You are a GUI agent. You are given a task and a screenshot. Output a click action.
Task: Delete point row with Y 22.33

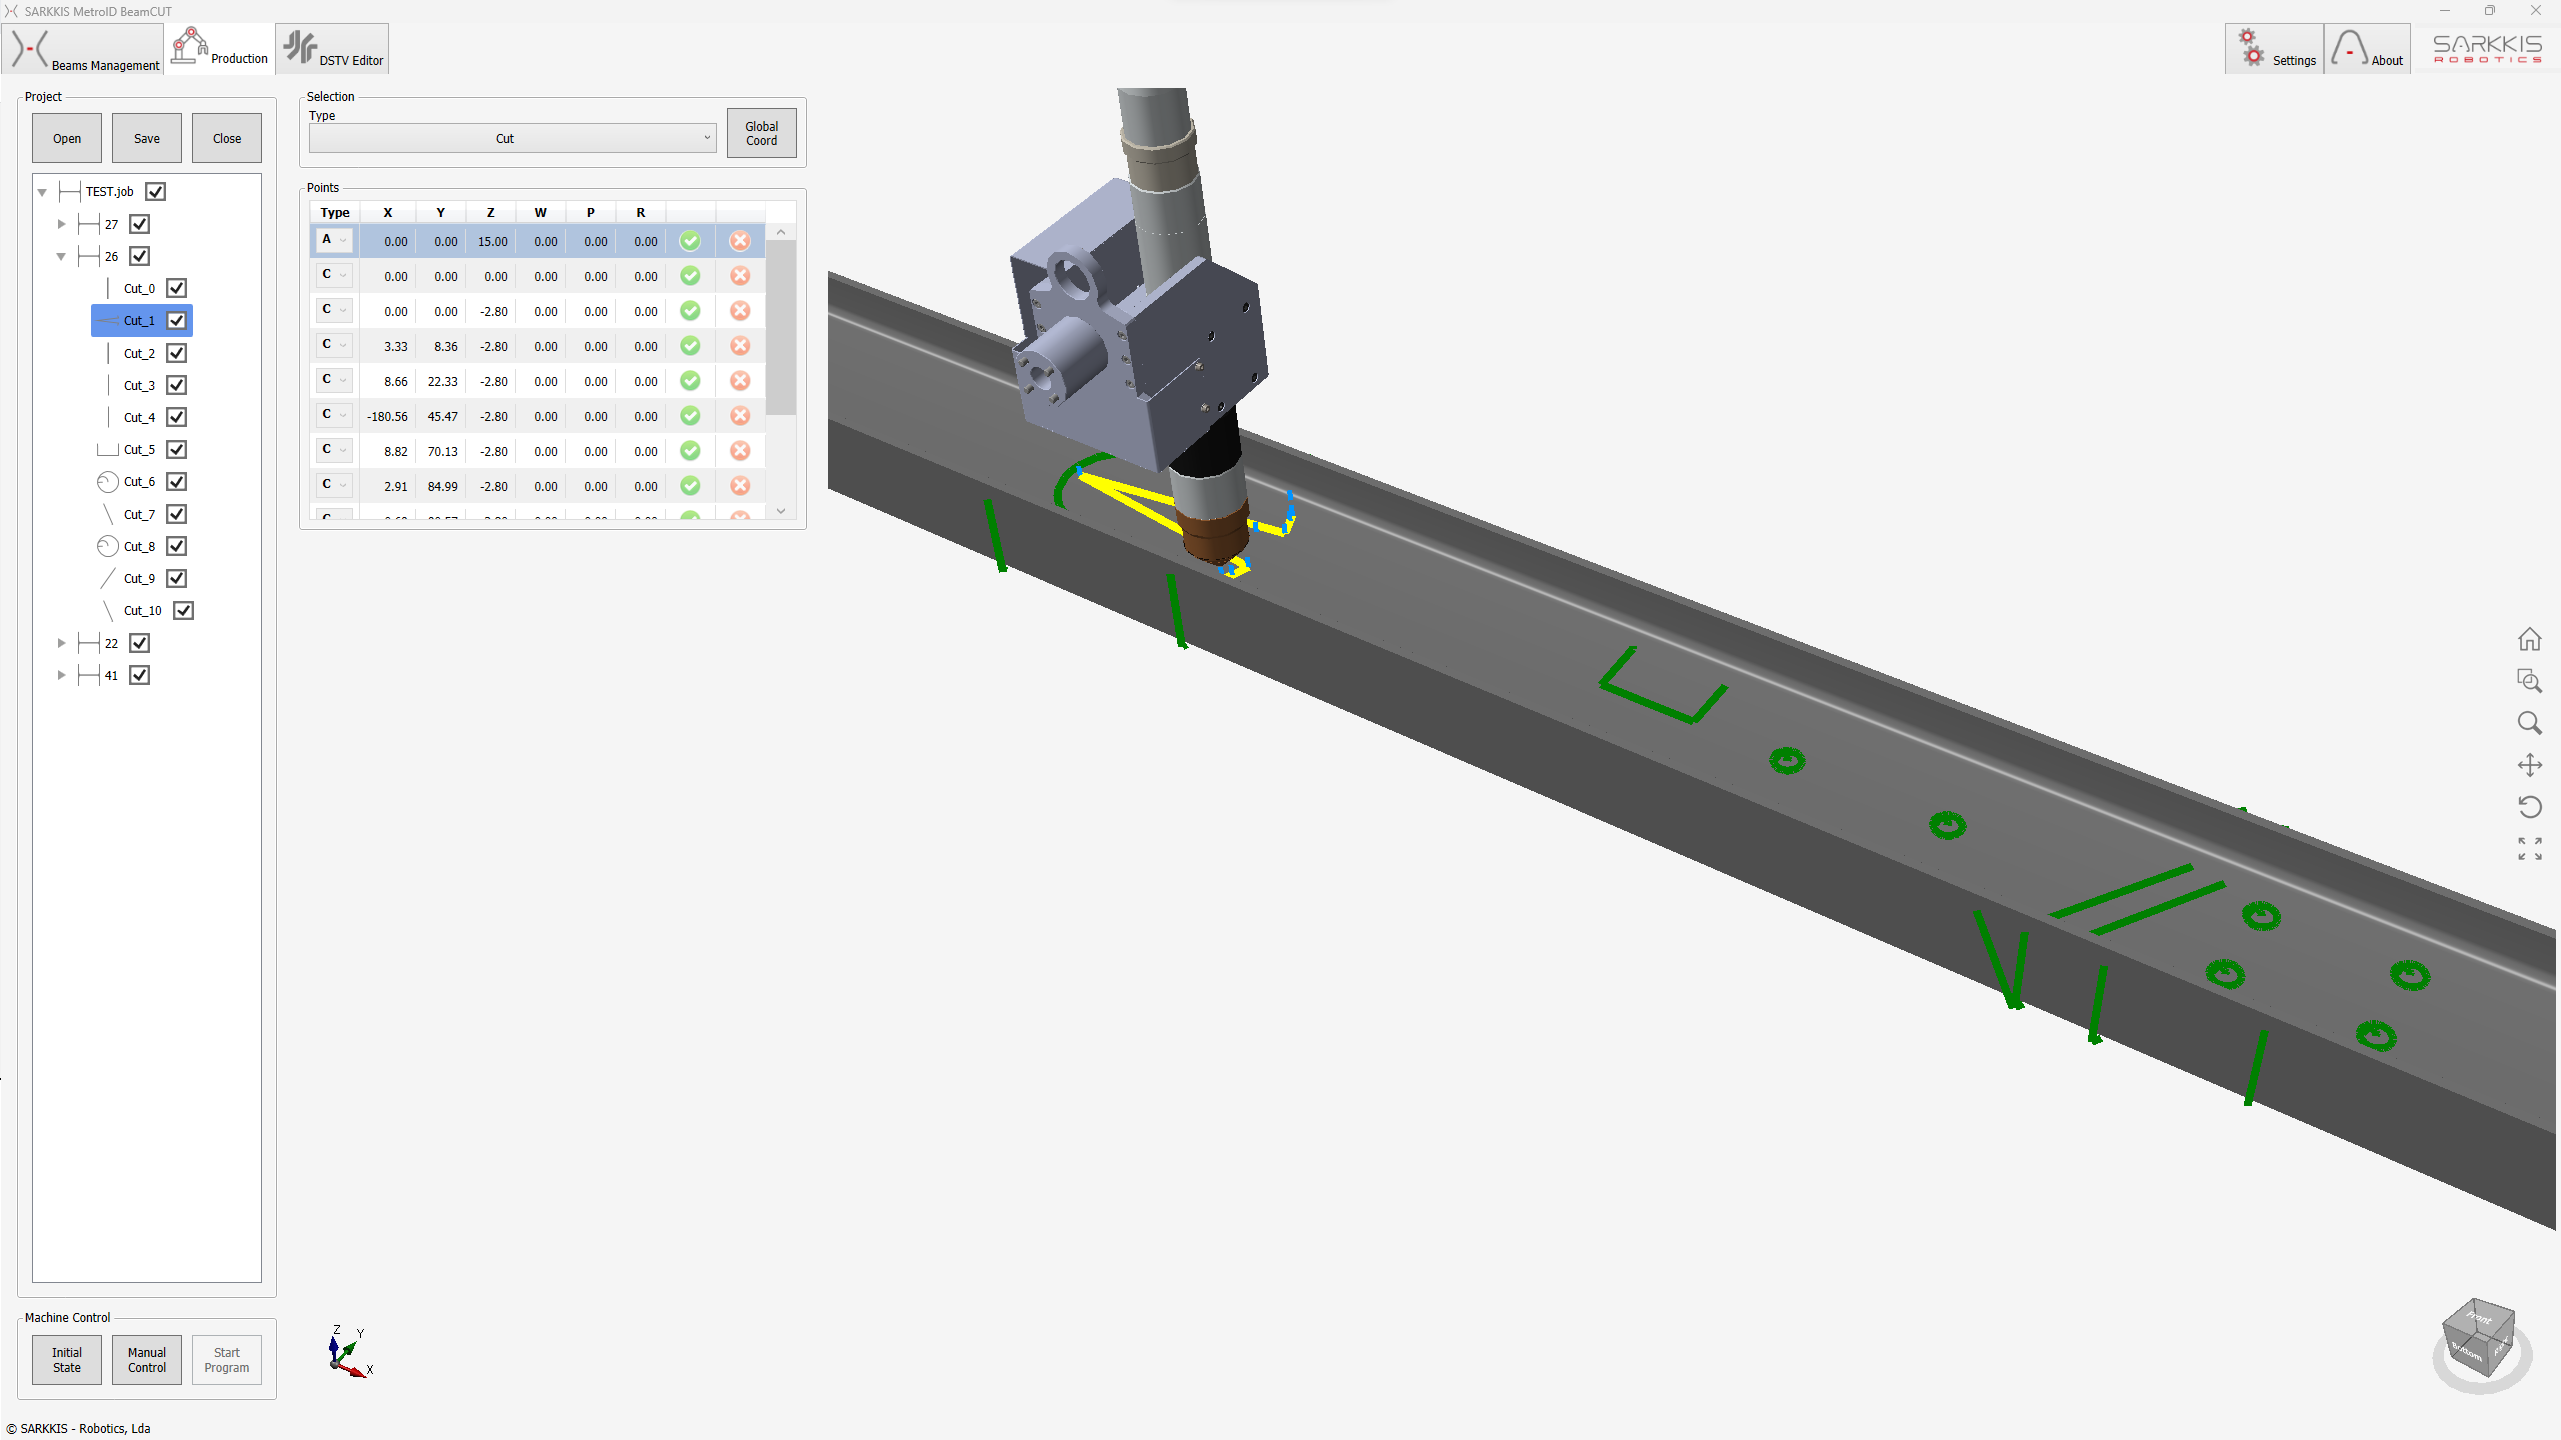(740, 381)
